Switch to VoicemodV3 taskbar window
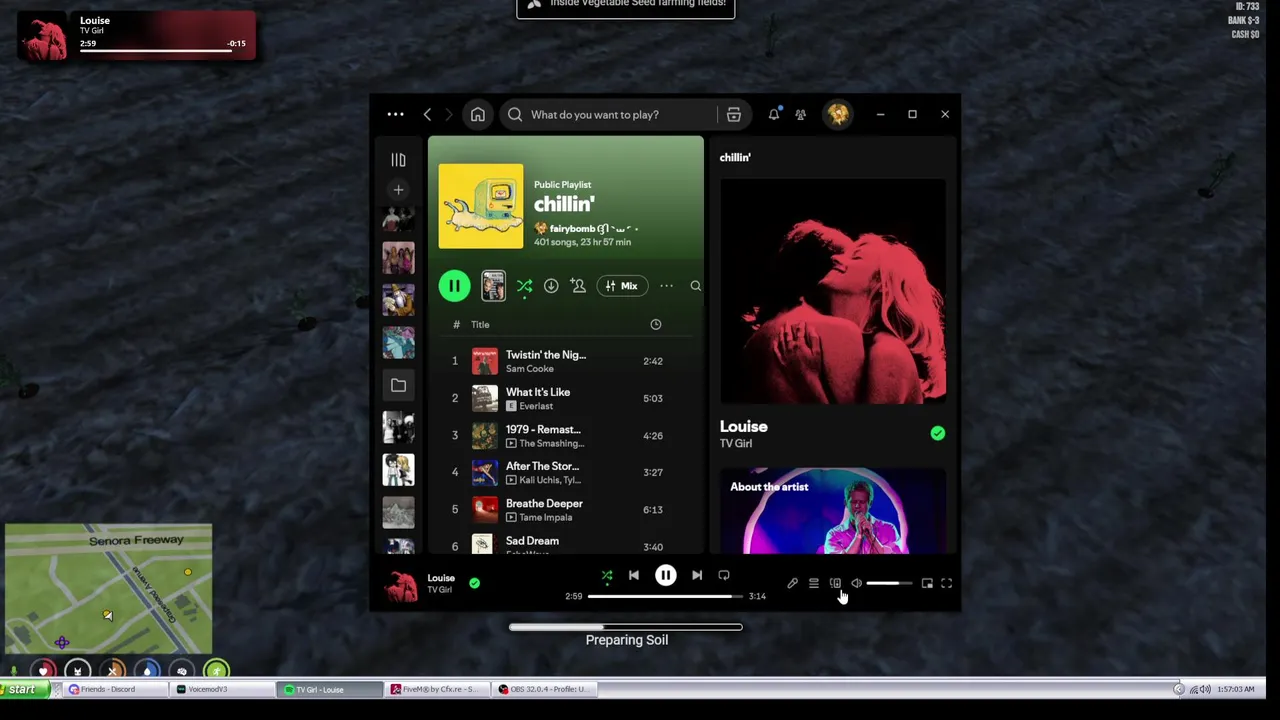The height and width of the screenshot is (720, 1280). coord(222,689)
